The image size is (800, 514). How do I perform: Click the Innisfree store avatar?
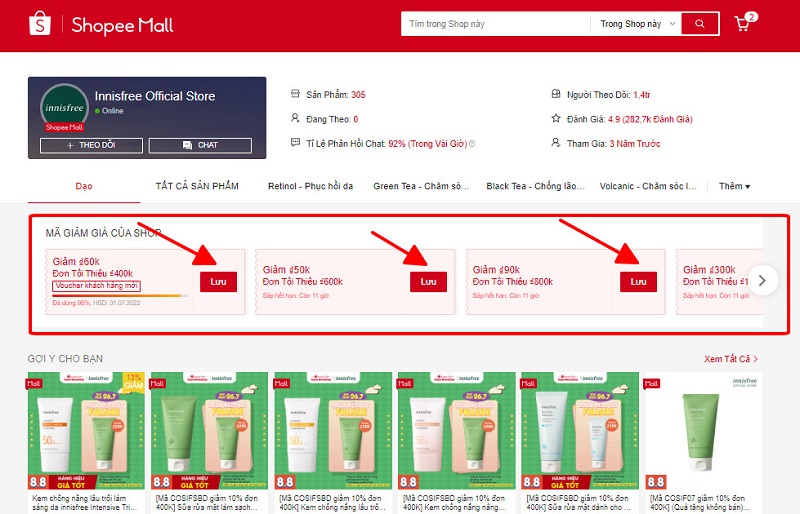[64, 107]
